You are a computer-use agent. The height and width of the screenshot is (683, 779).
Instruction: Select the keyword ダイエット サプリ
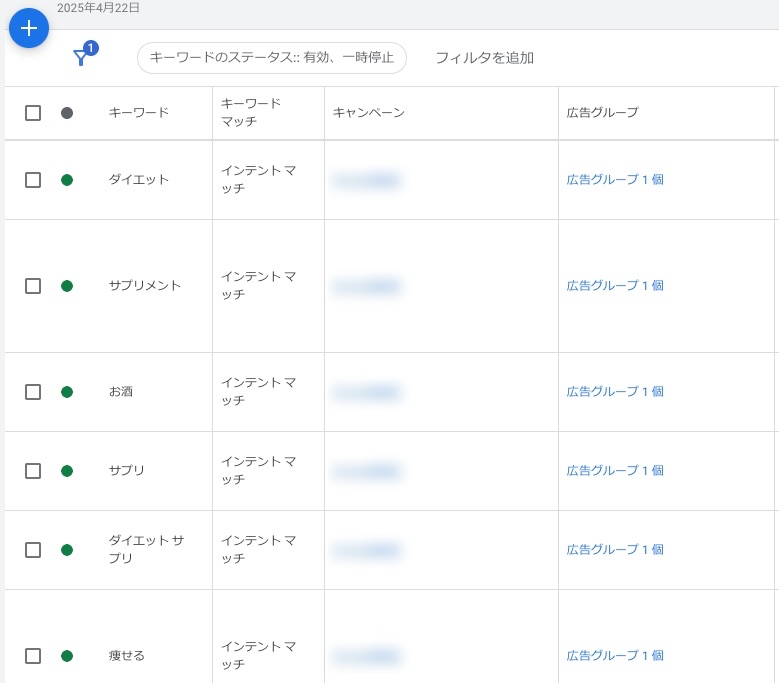click(x=147, y=549)
